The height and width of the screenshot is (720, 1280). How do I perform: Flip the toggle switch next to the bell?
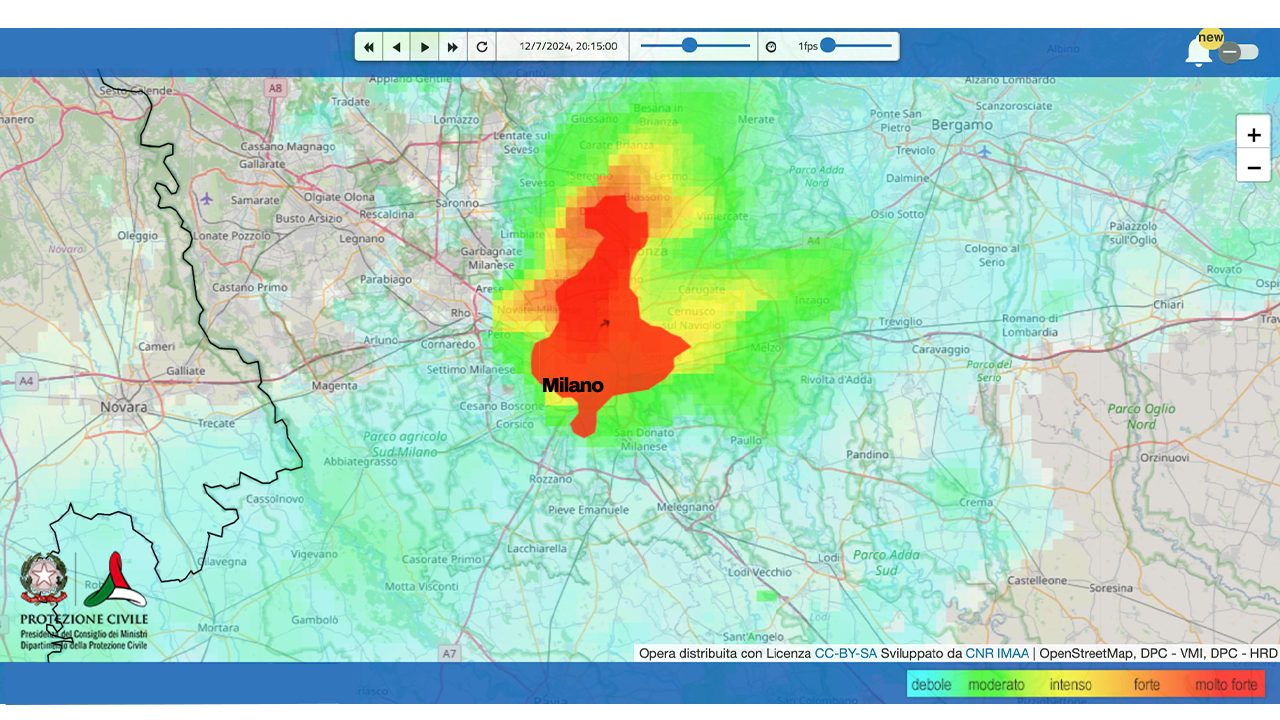click(x=1234, y=51)
